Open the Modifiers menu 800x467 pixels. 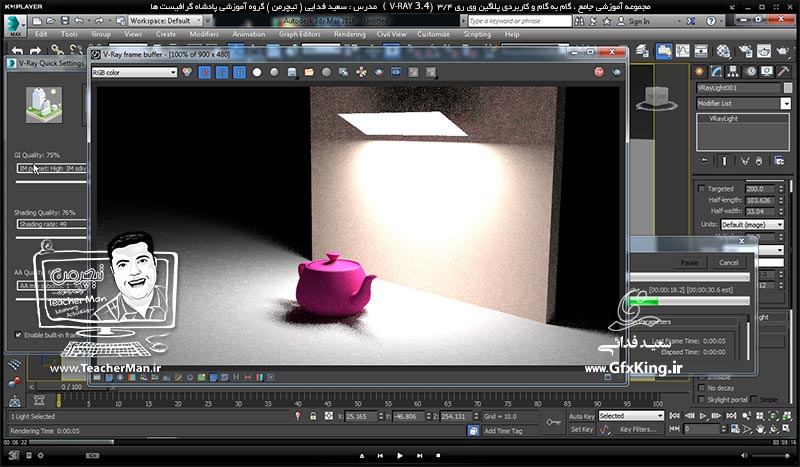[x=204, y=34]
